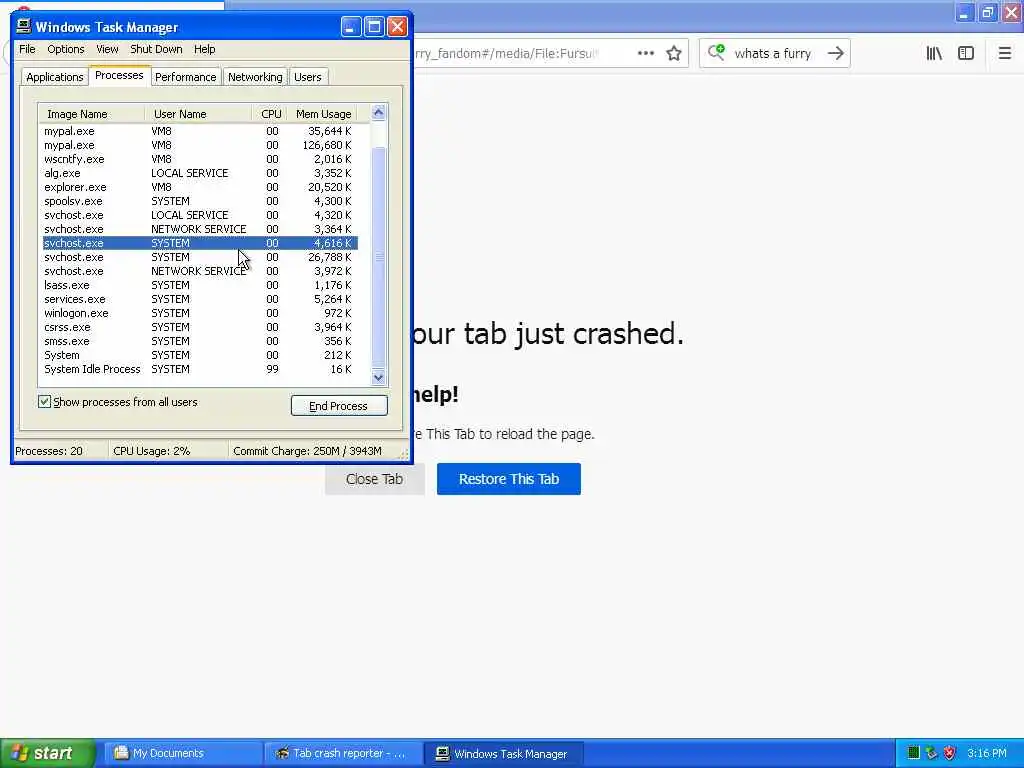The height and width of the screenshot is (768, 1024).
Task: Select the alg.exe process row
Action: [x=199, y=173]
